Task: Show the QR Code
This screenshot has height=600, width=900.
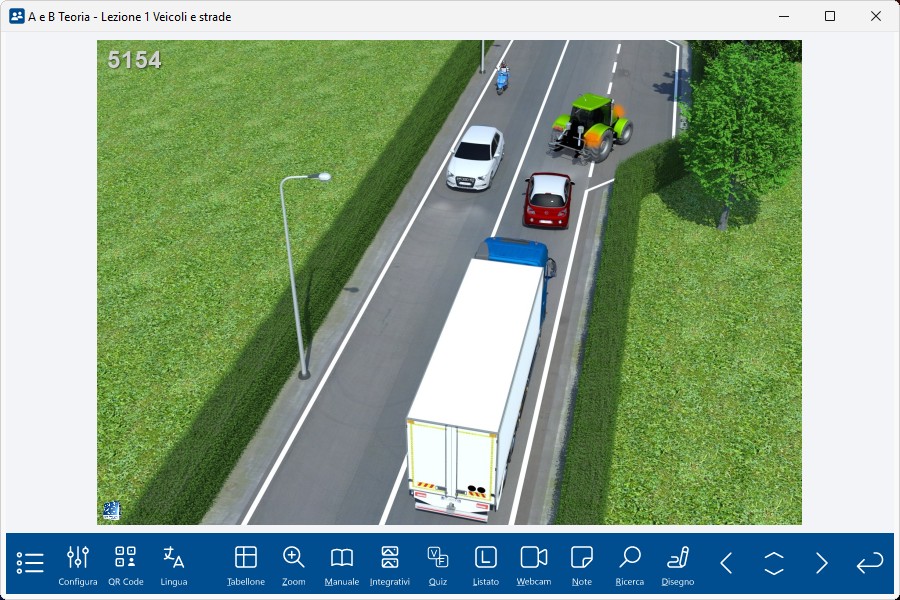Action: pos(126,564)
